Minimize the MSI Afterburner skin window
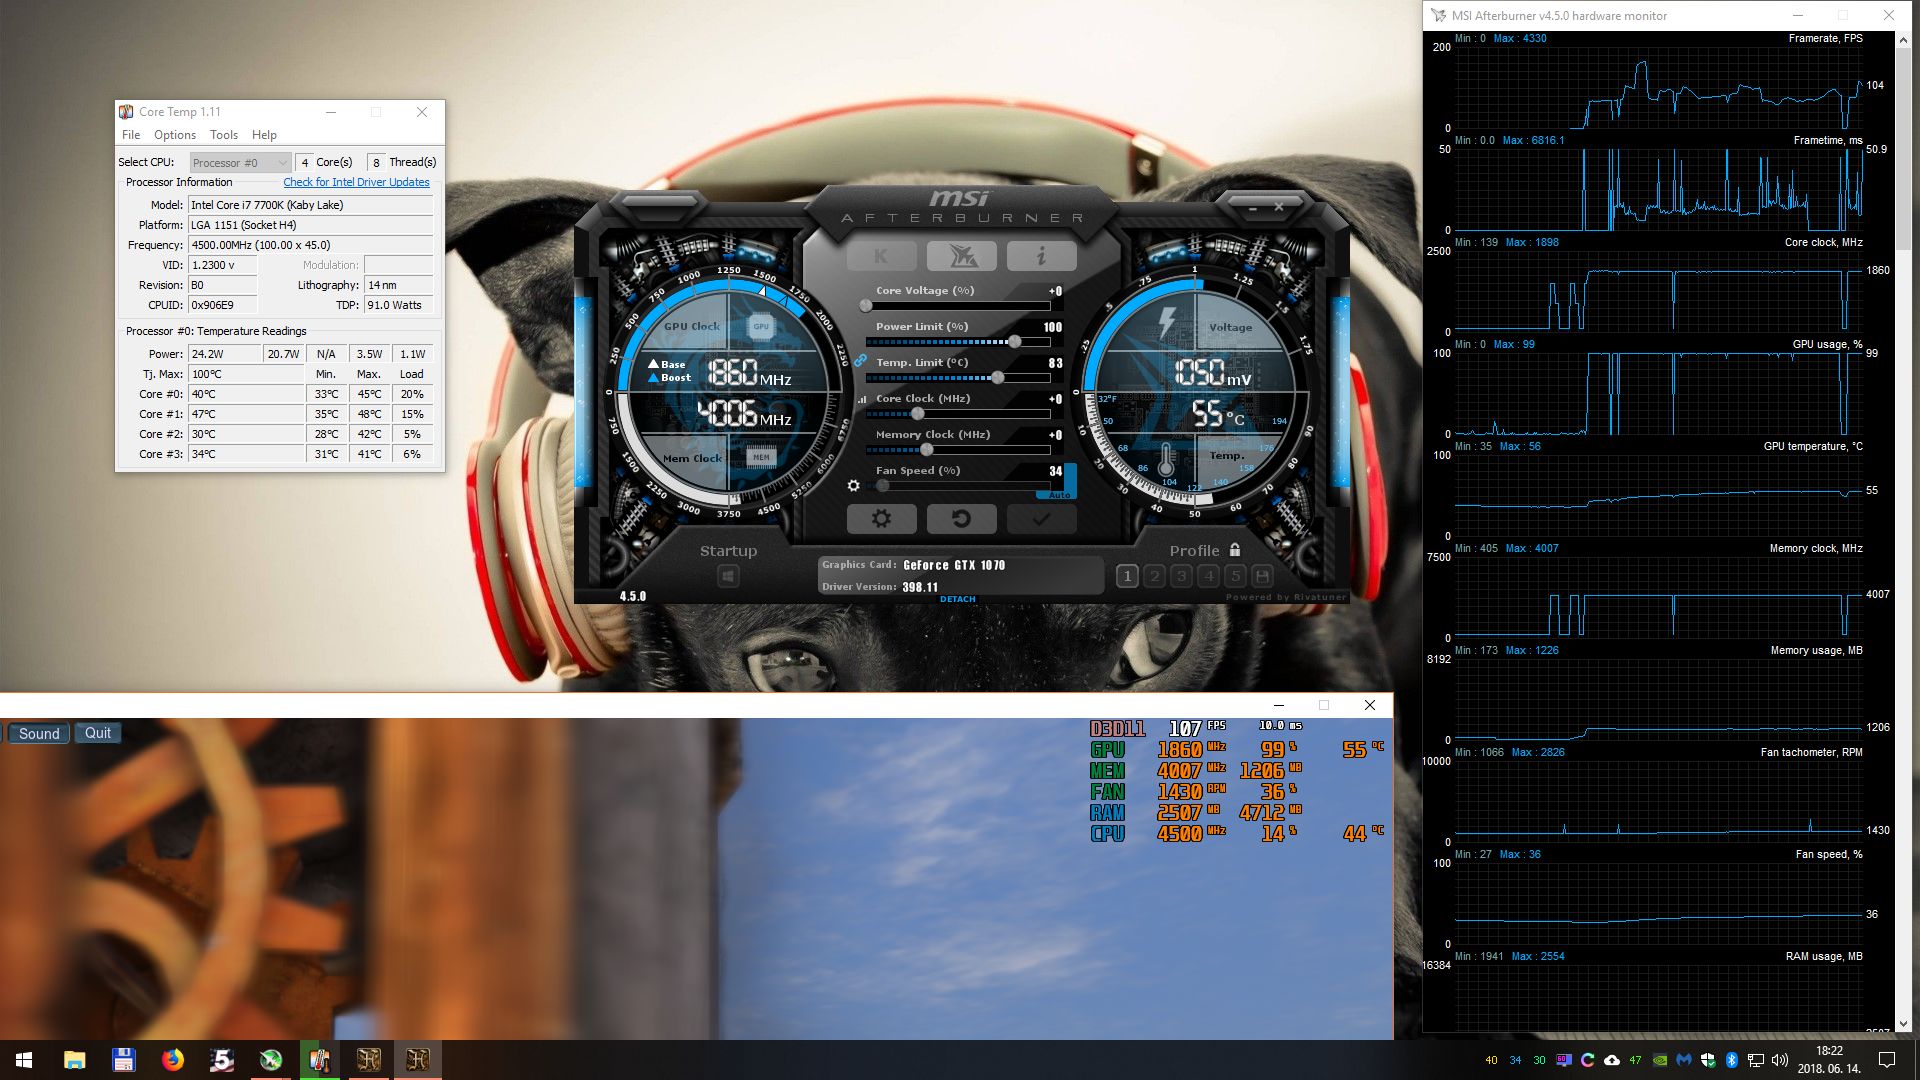Screen dimensions: 1920x1080 point(1252,208)
